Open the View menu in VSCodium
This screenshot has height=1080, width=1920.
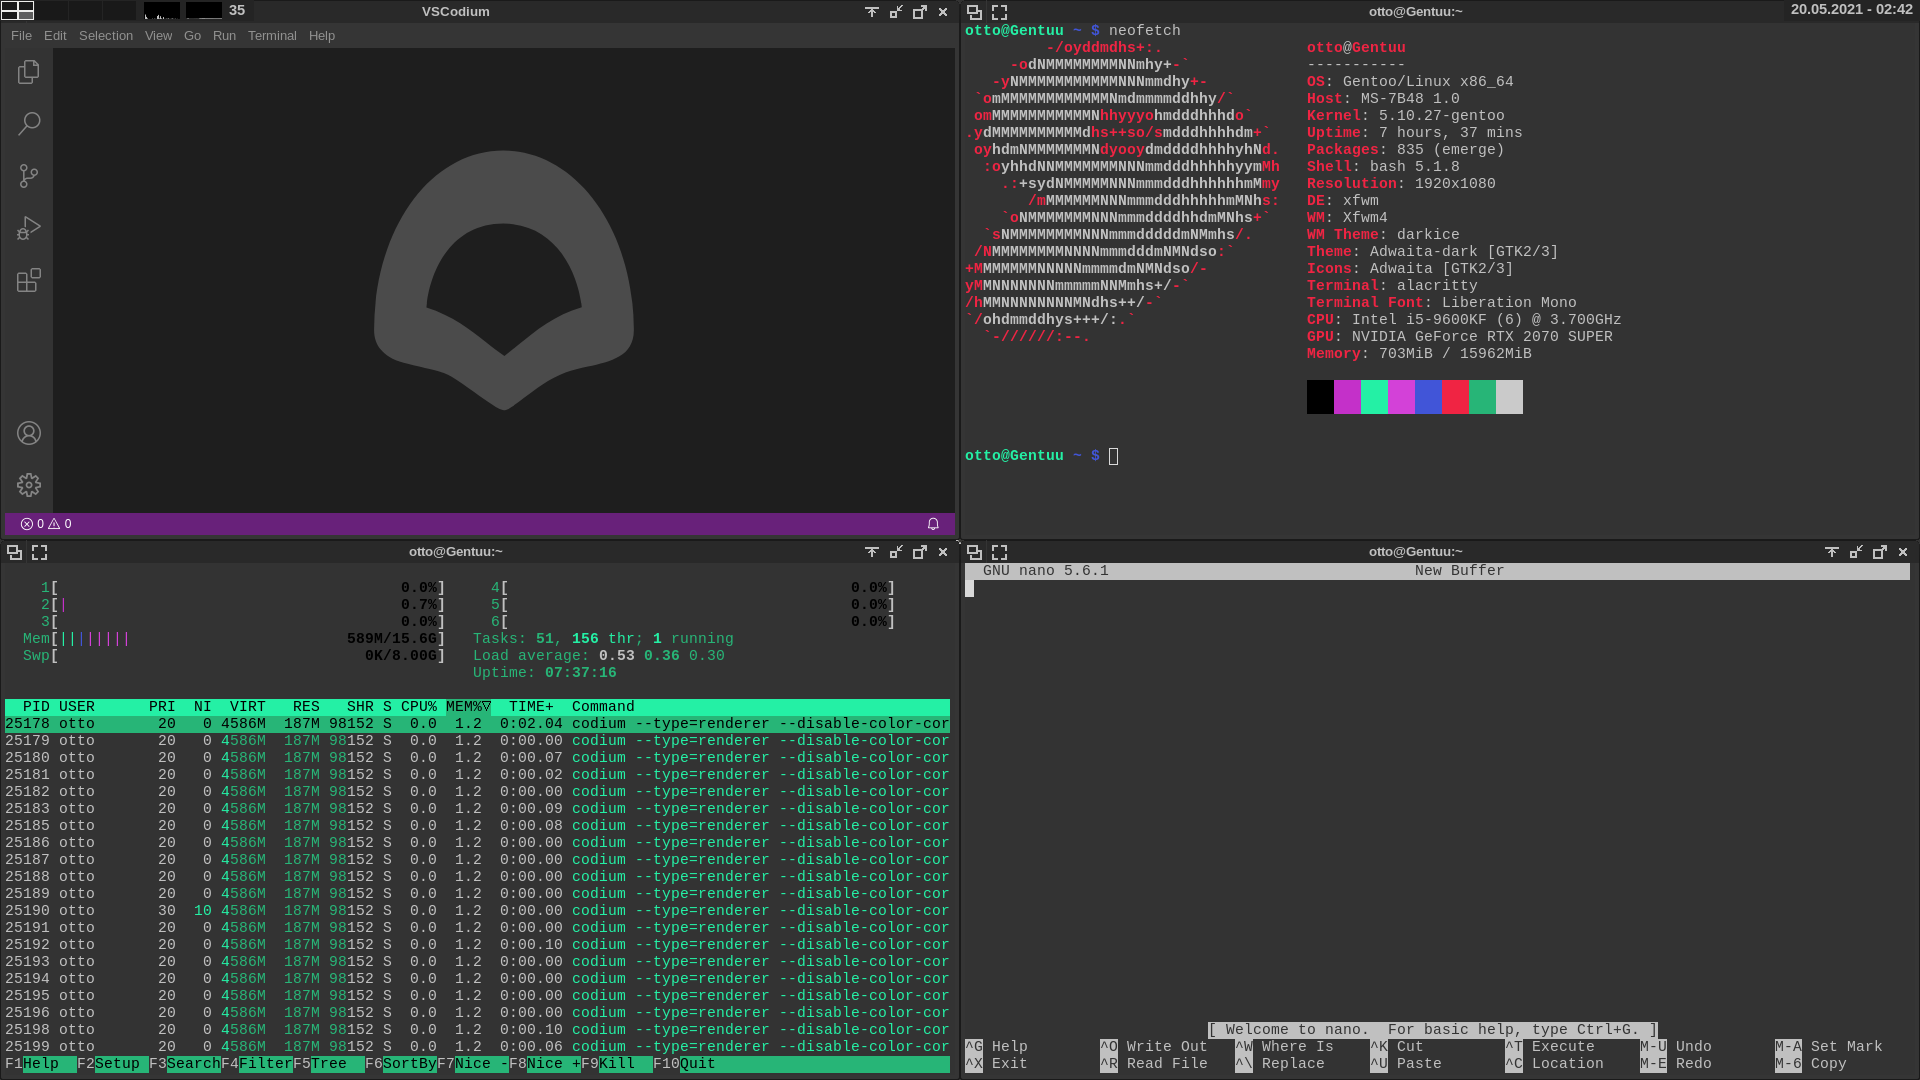coord(158,36)
